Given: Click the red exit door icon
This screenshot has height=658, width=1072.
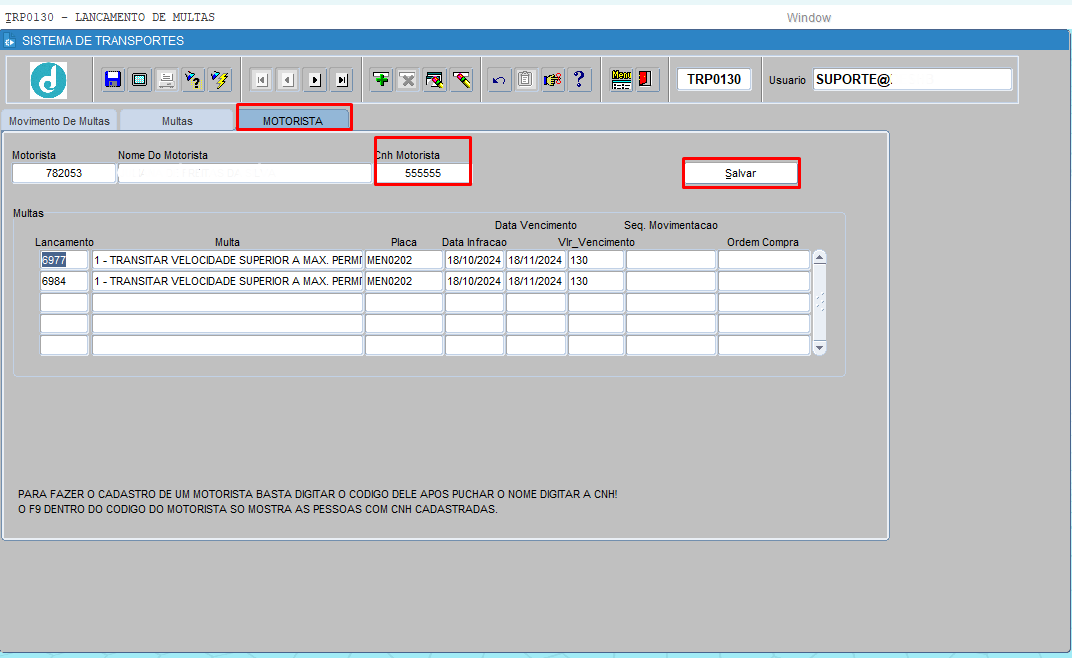Looking at the screenshot, I should click(647, 79).
